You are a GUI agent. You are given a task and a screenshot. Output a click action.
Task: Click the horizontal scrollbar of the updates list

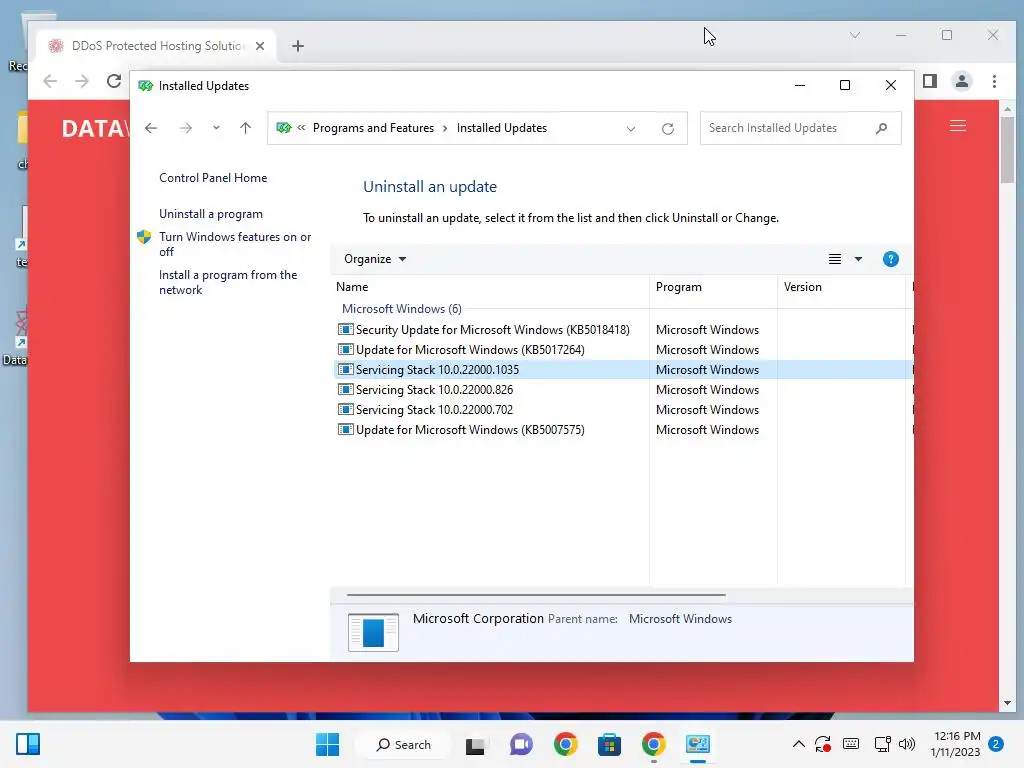point(536,595)
